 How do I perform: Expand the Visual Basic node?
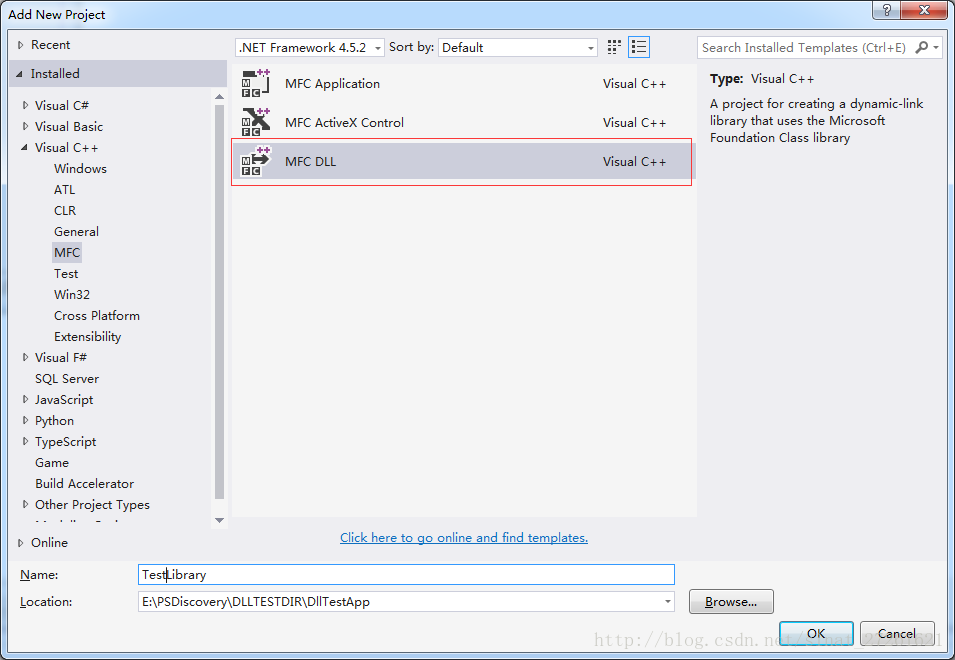(25, 127)
